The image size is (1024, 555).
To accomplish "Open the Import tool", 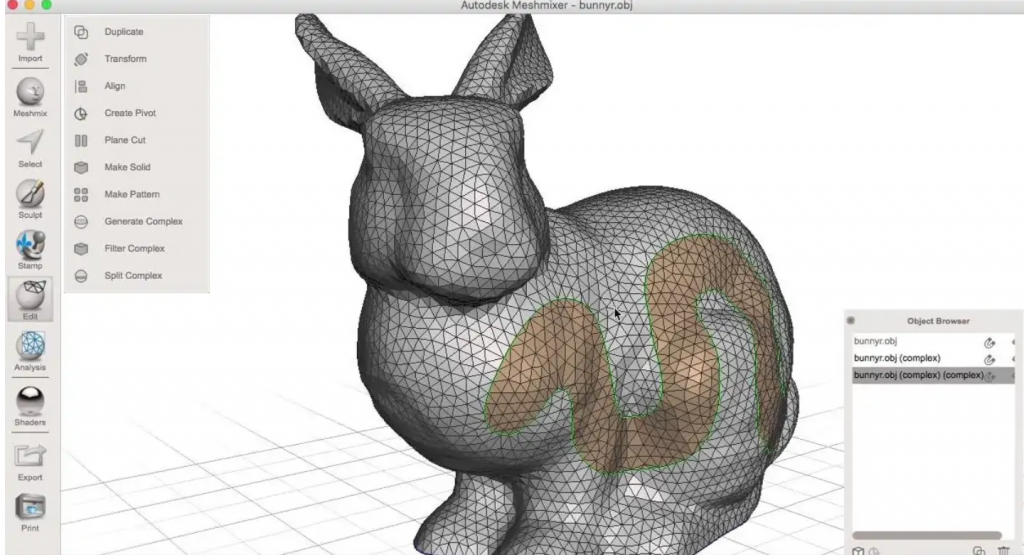I will coord(30,42).
